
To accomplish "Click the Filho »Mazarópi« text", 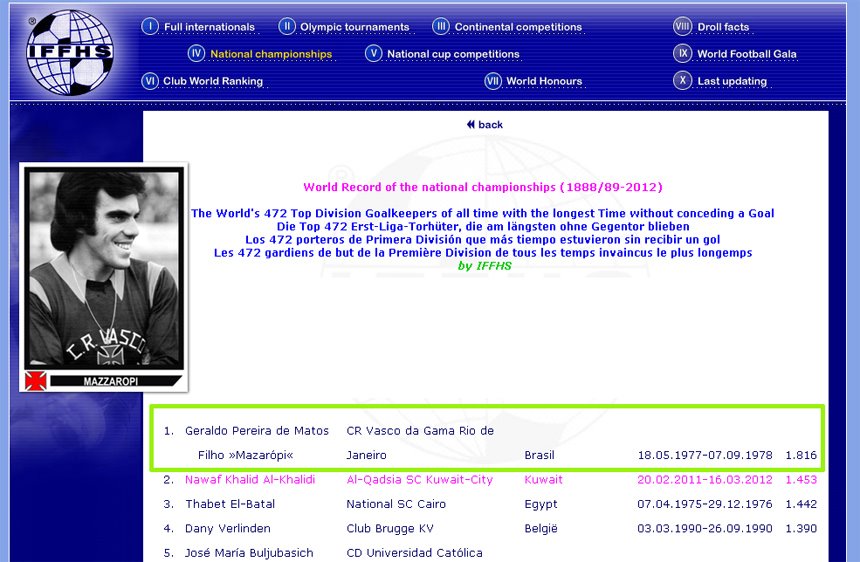I will click(246, 455).
